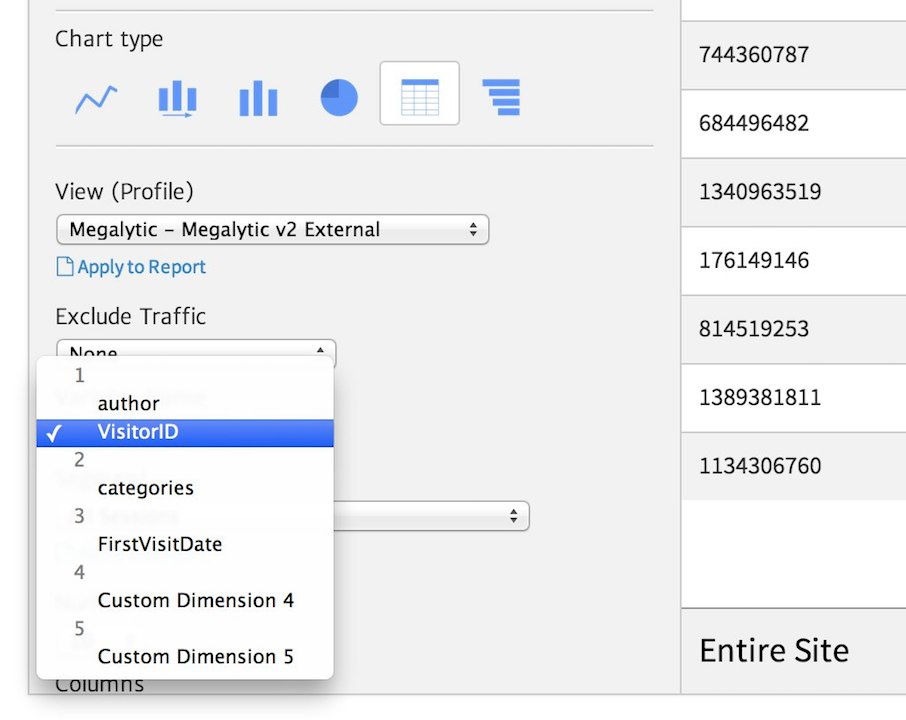Image resolution: width=906 pixels, height=720 pixels.
Task: Select the animated column chart icon
Action: pos(177,97)
